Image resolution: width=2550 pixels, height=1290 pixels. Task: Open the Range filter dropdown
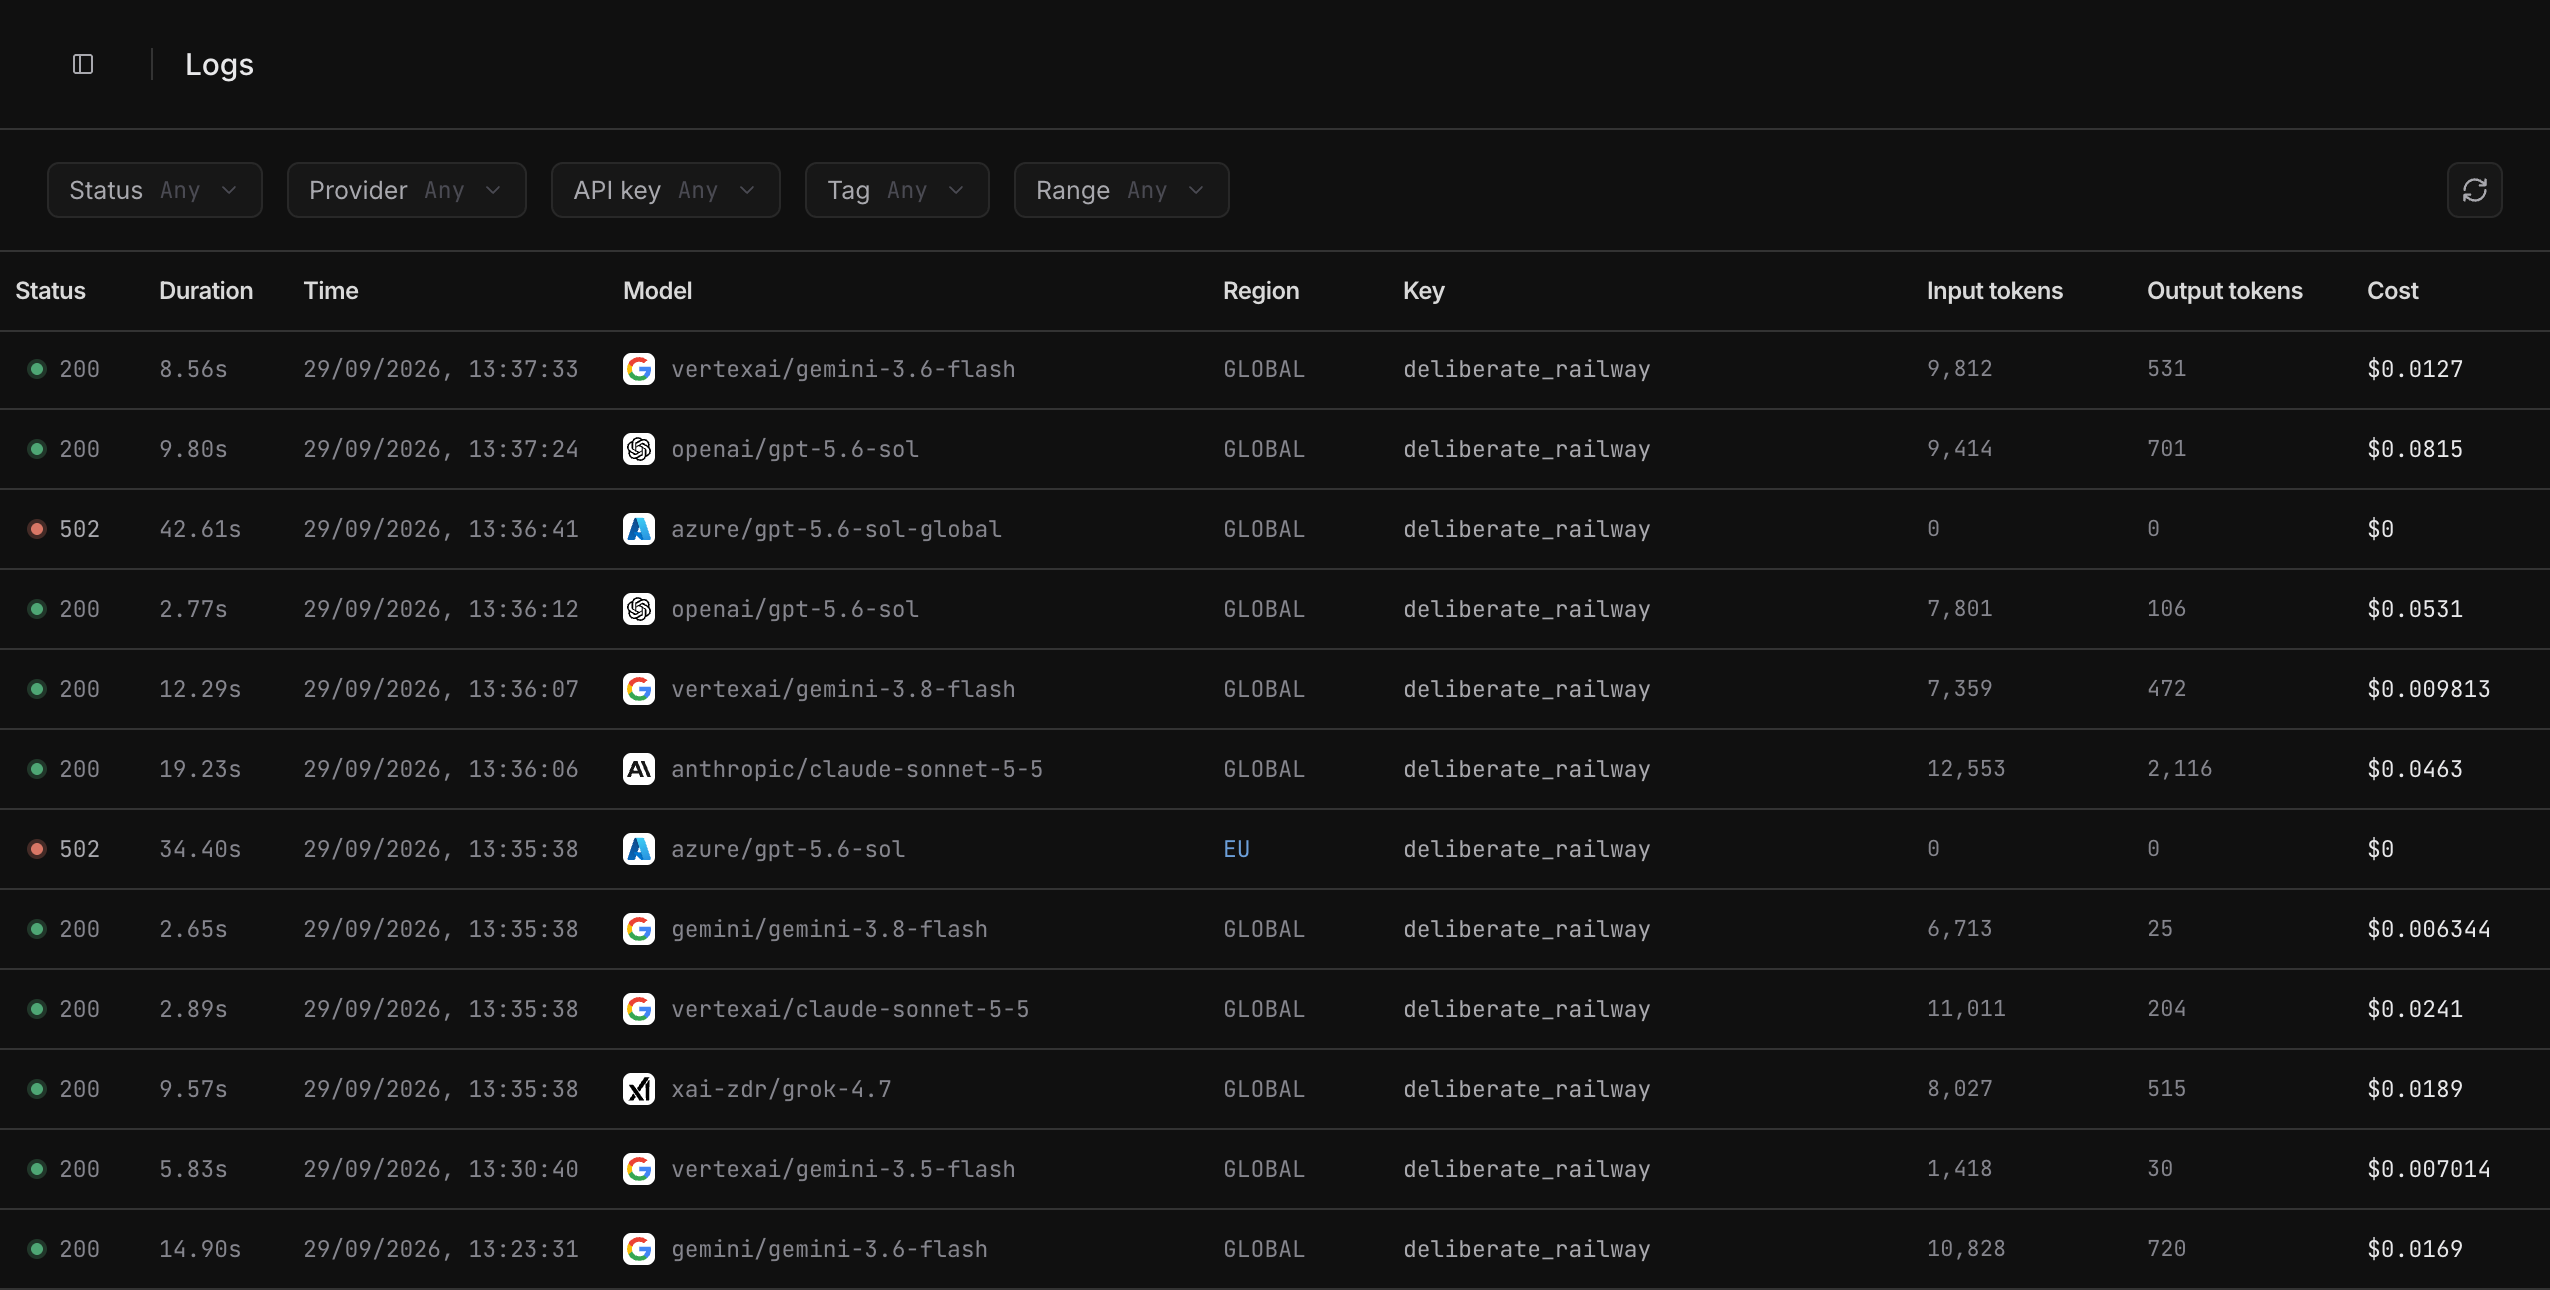[x=1122, y=190]
